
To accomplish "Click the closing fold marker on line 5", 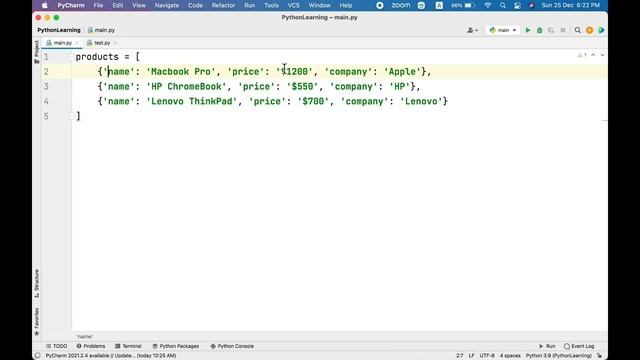I will pyautogui.click(x=72, y=116).
